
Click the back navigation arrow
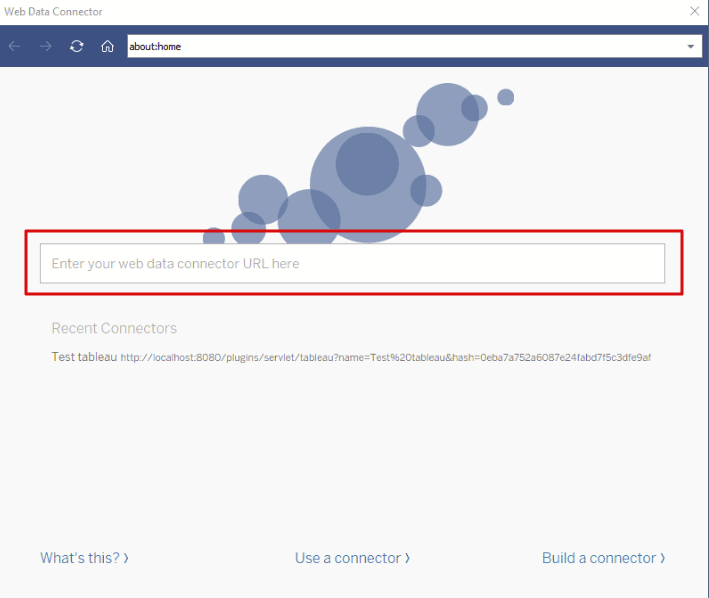pos(14,46)
